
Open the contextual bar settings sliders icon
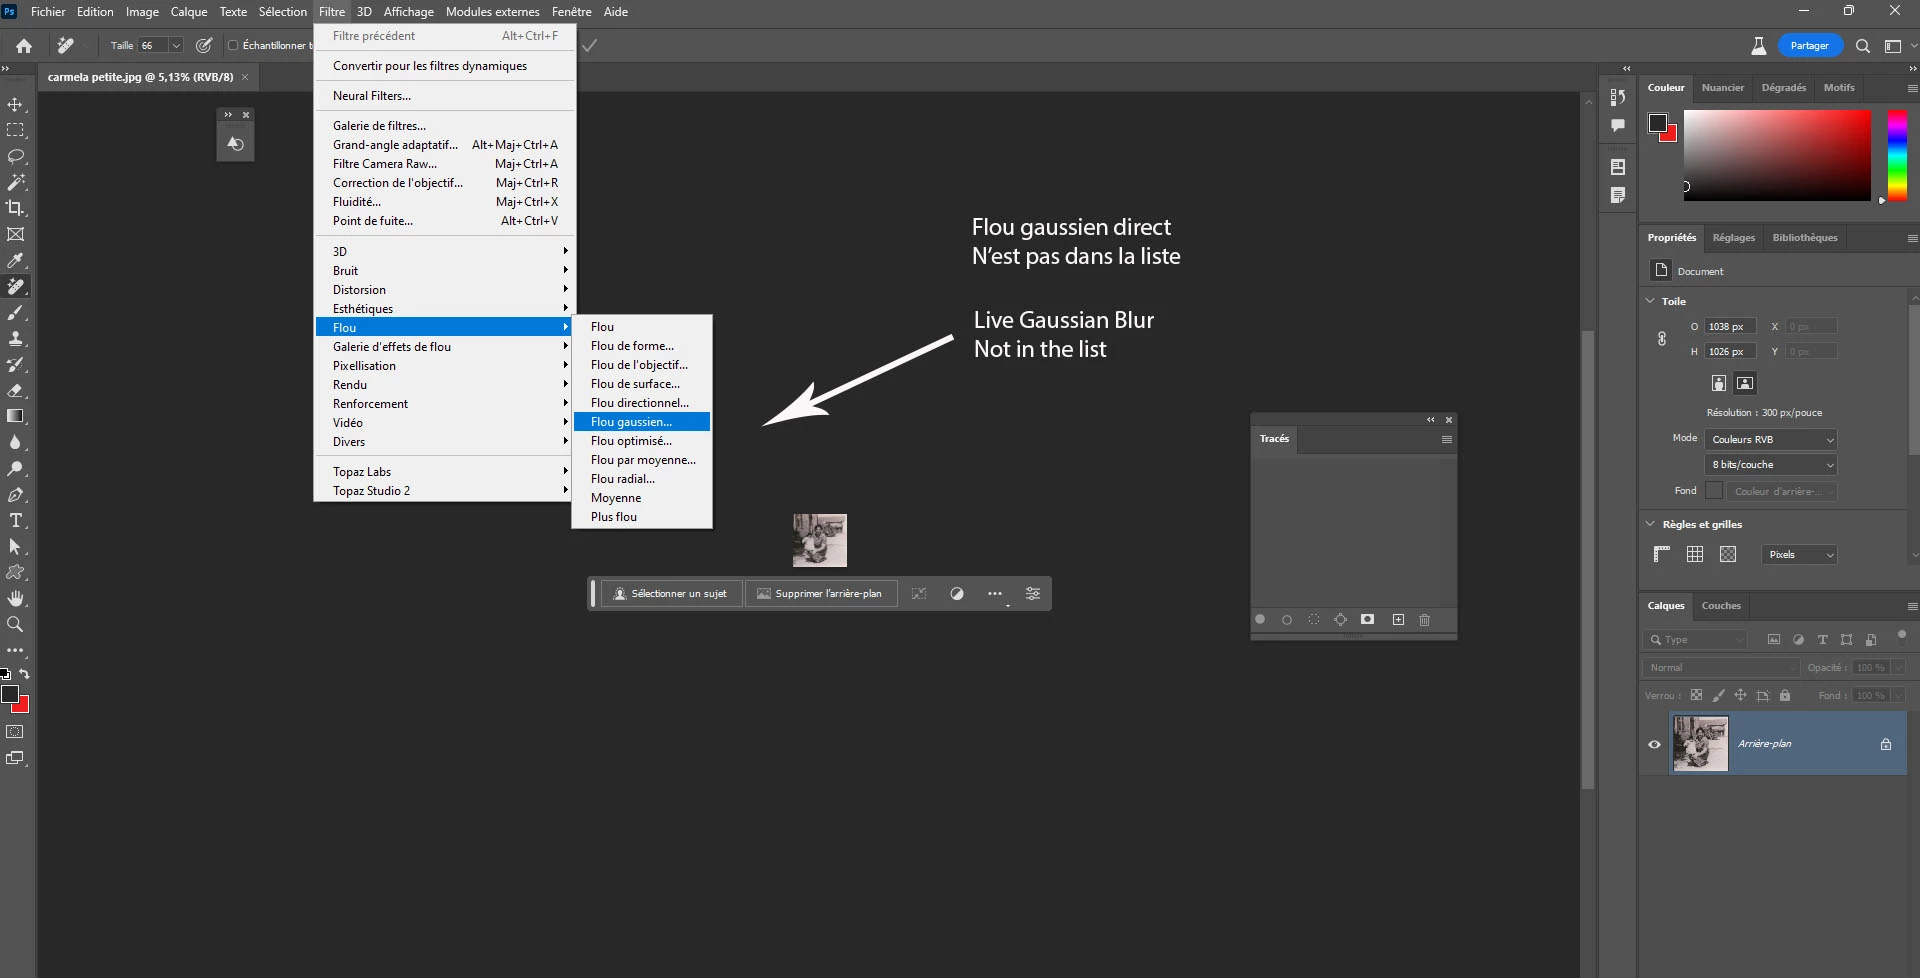coord(1033,594)
